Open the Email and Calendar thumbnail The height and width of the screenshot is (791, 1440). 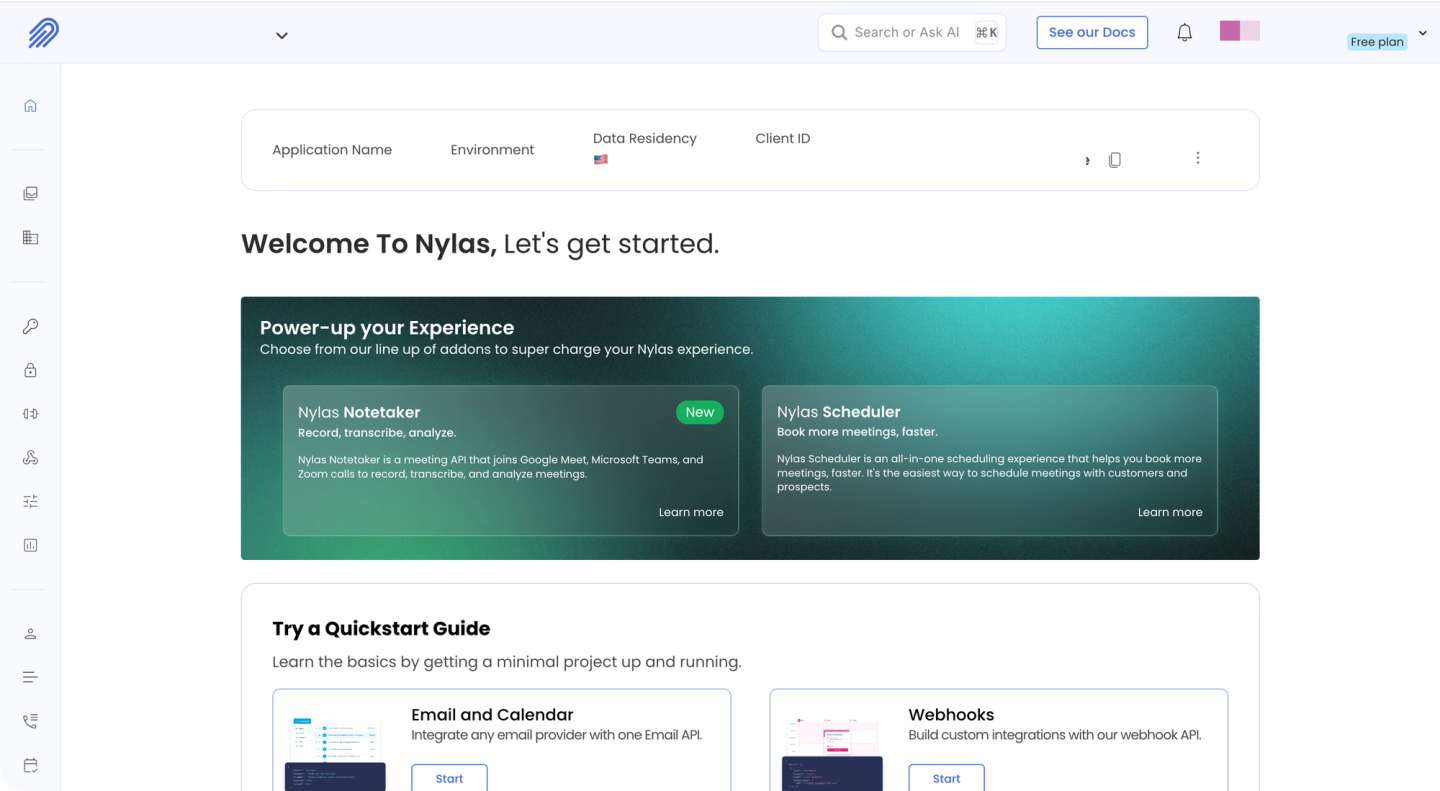click(335, 752)
